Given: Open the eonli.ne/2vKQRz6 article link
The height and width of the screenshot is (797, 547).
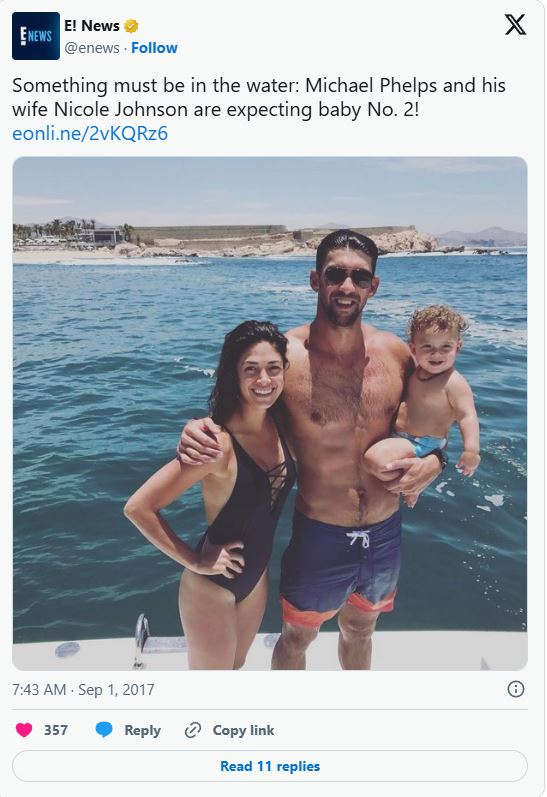Looking at the screenshot, I should [90, 134].
